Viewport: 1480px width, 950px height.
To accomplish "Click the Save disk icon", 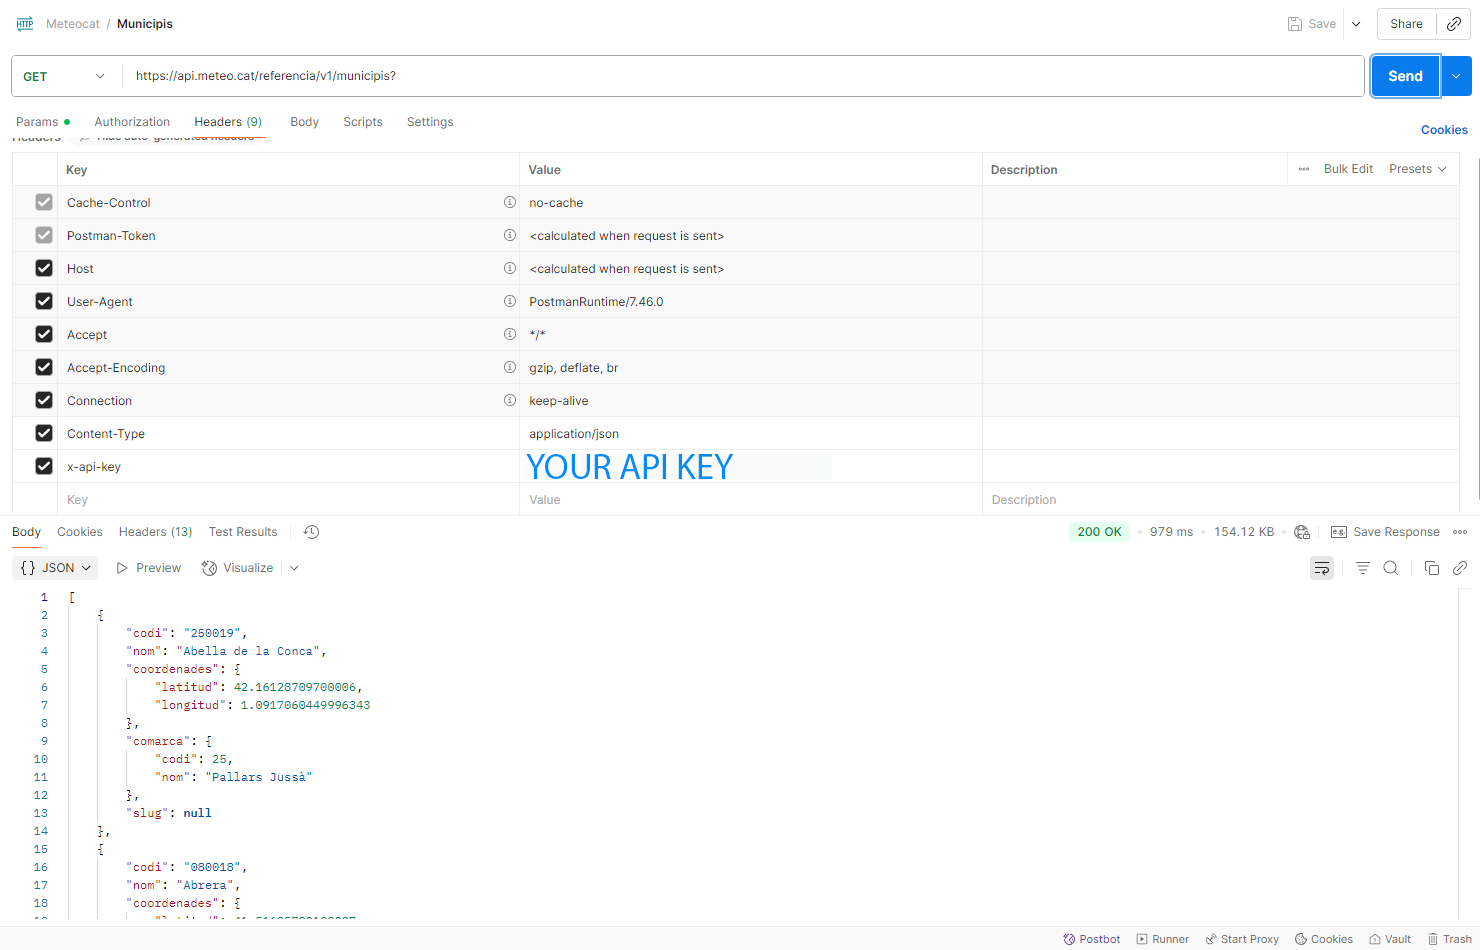I will tap(1295, 24).
